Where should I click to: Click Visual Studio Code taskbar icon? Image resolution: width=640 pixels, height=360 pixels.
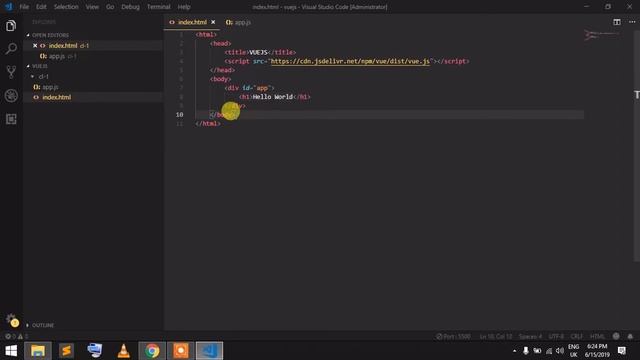click(209, 351)
